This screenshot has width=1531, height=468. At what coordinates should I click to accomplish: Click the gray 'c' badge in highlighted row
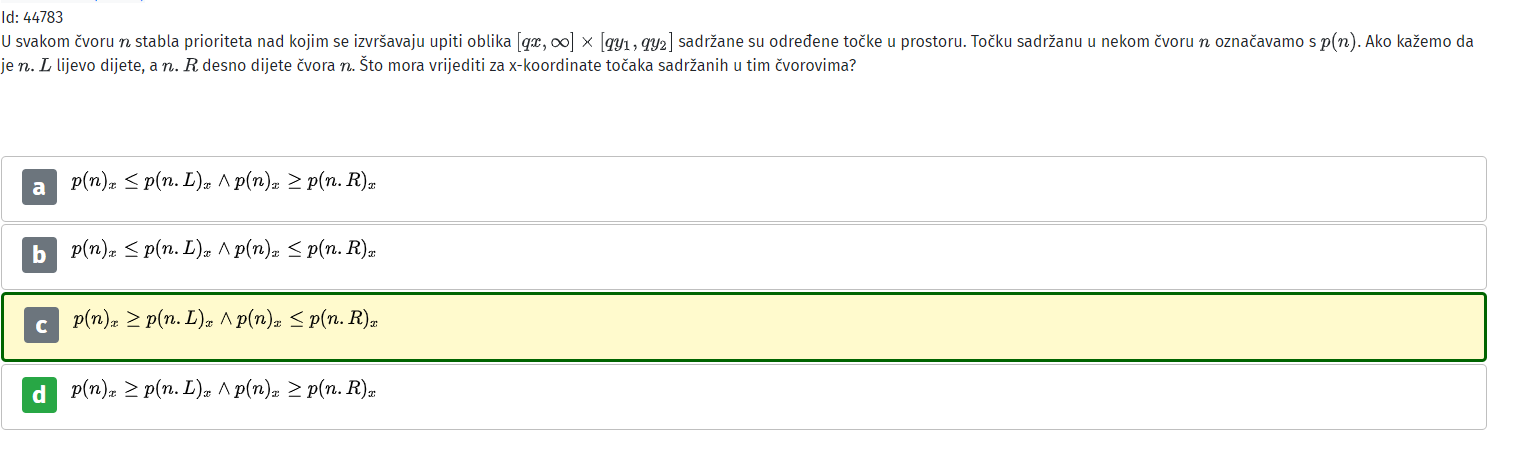pos(41,326)
